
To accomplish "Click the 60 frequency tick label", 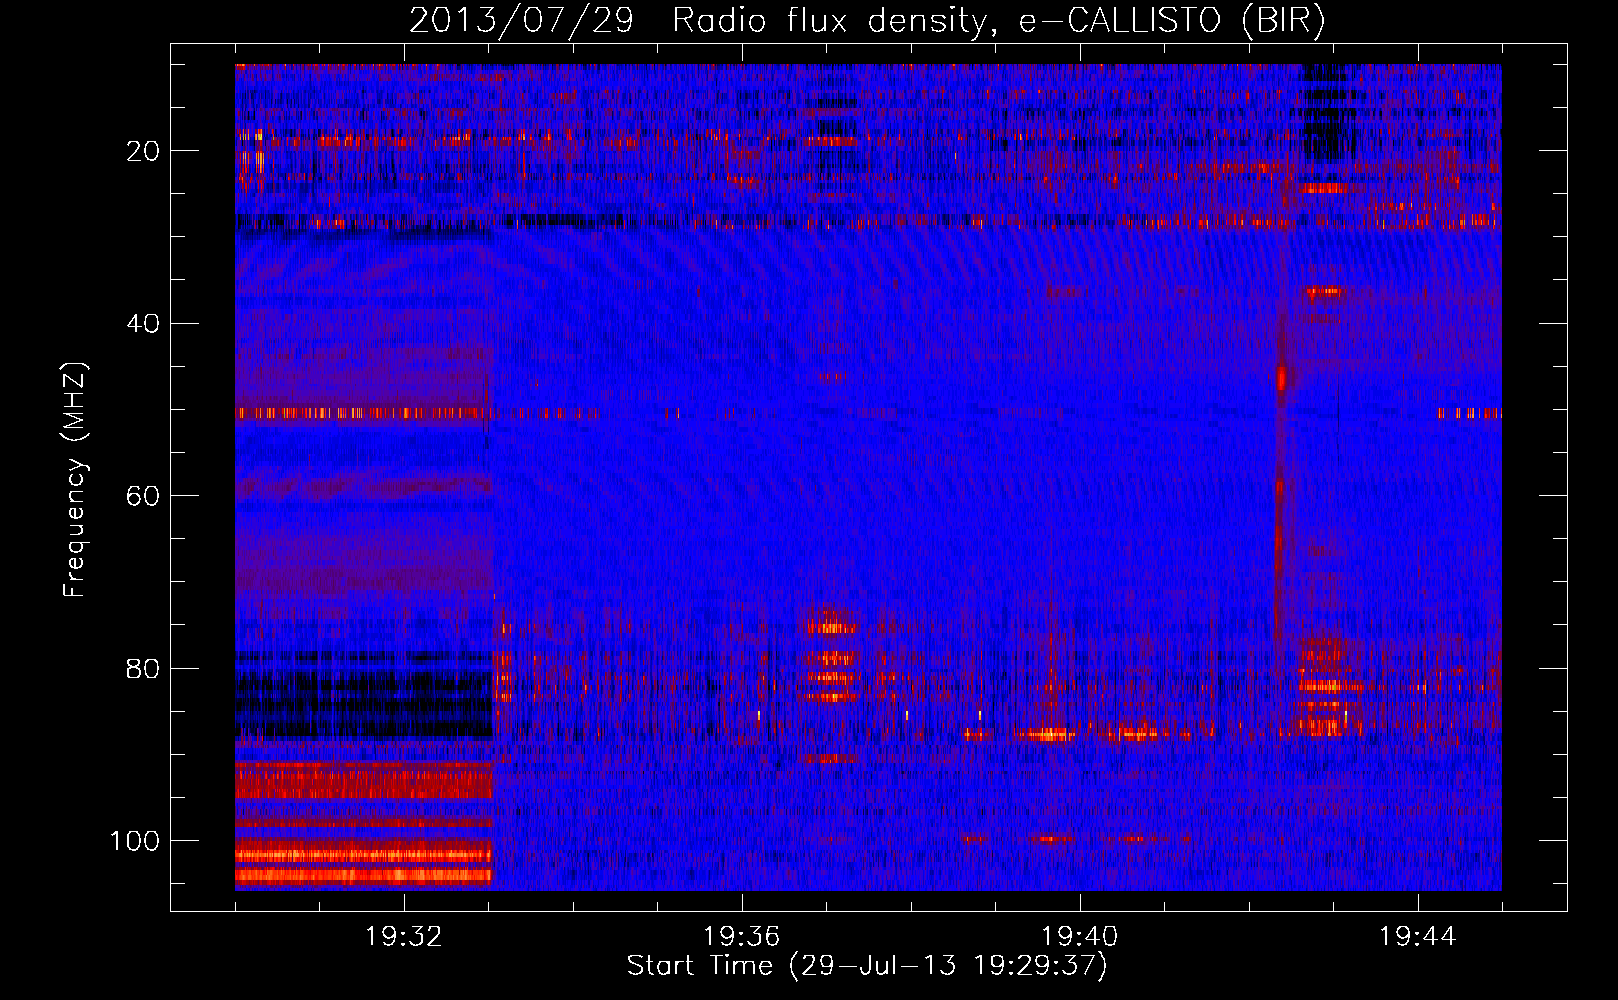I will click(144, 496).
